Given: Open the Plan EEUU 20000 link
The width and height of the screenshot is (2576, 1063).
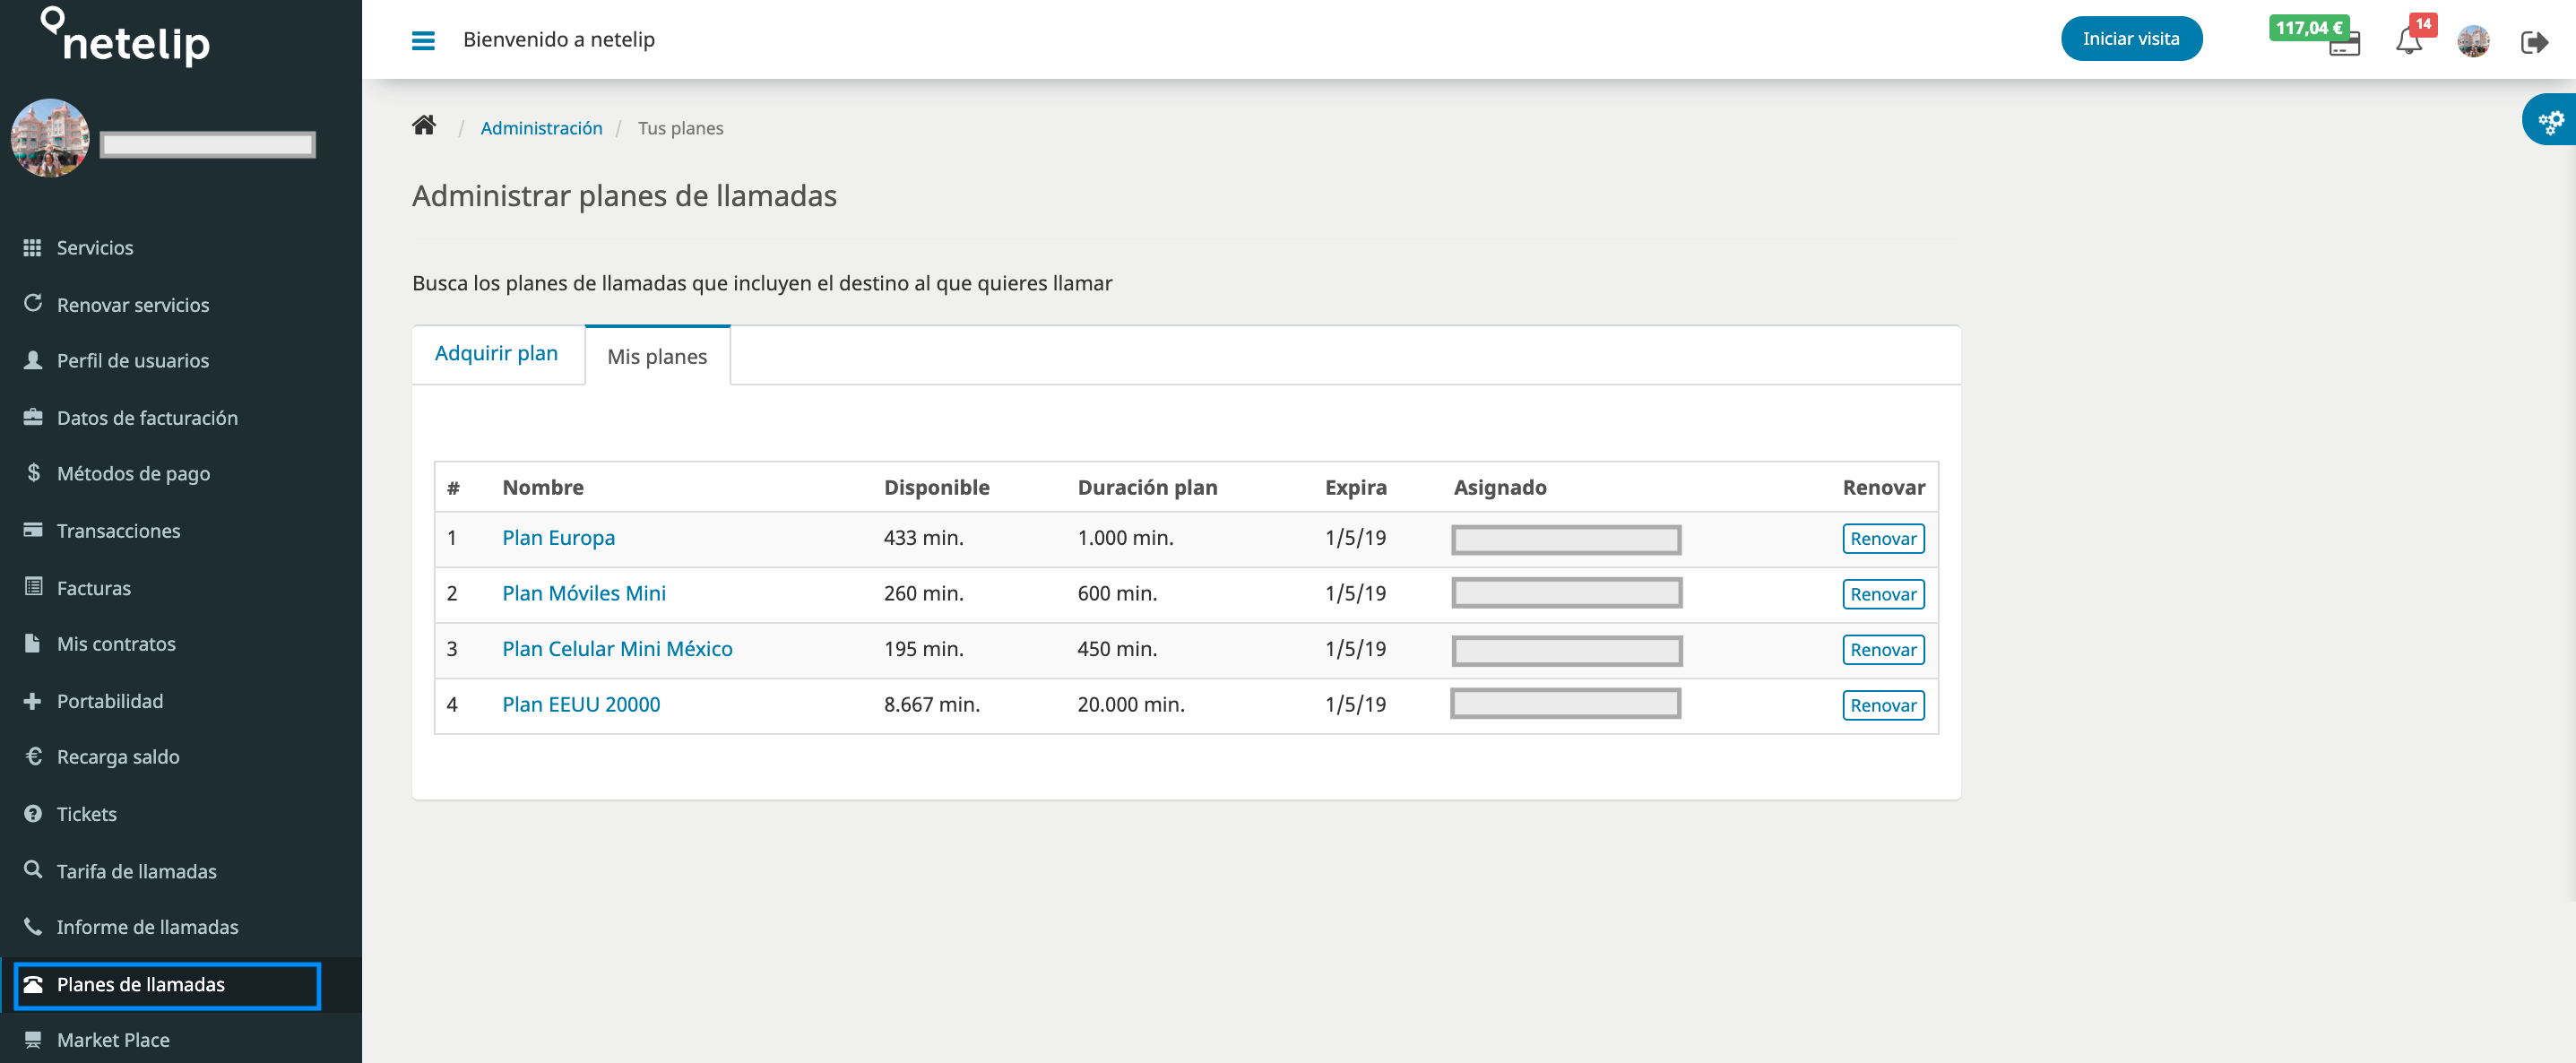Looking at the screenshot, I should point(581,704).
